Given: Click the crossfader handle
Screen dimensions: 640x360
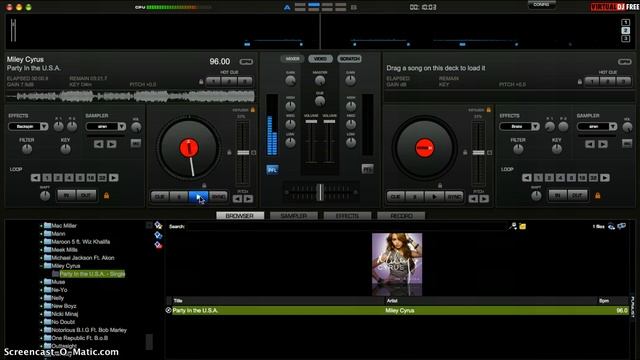Looking at the screenshot, I should [321, 192].
